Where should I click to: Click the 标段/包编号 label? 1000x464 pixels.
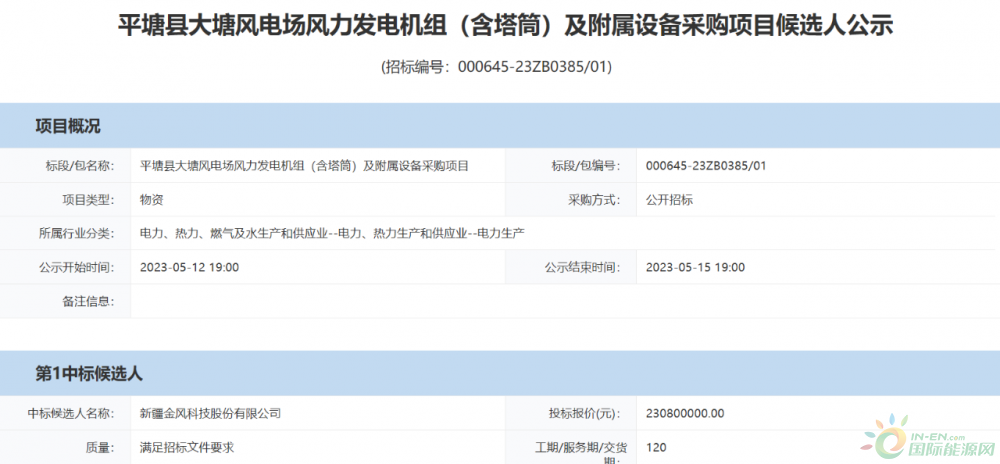point(585,166)
